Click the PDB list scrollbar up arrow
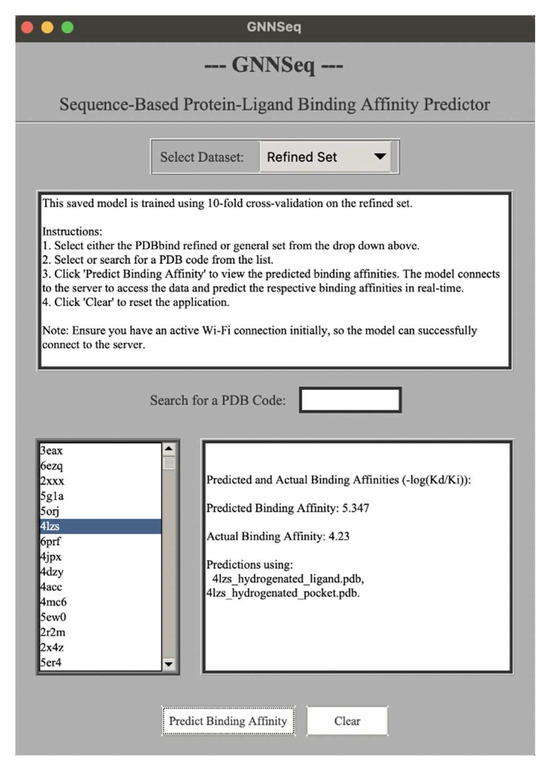550x772 pixels. tap(169, 449)
